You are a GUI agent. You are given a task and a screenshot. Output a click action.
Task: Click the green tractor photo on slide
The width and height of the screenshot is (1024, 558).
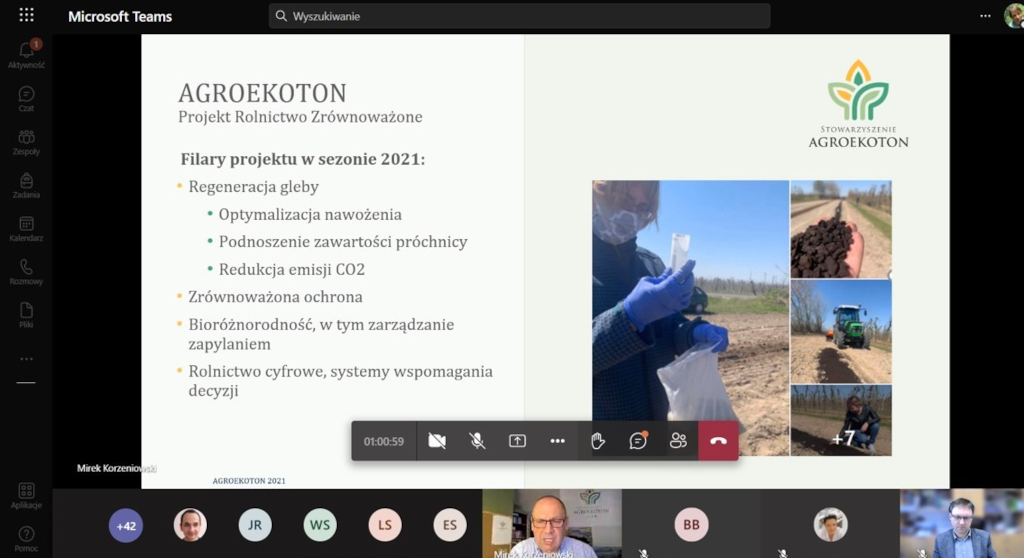pos(841,331)
